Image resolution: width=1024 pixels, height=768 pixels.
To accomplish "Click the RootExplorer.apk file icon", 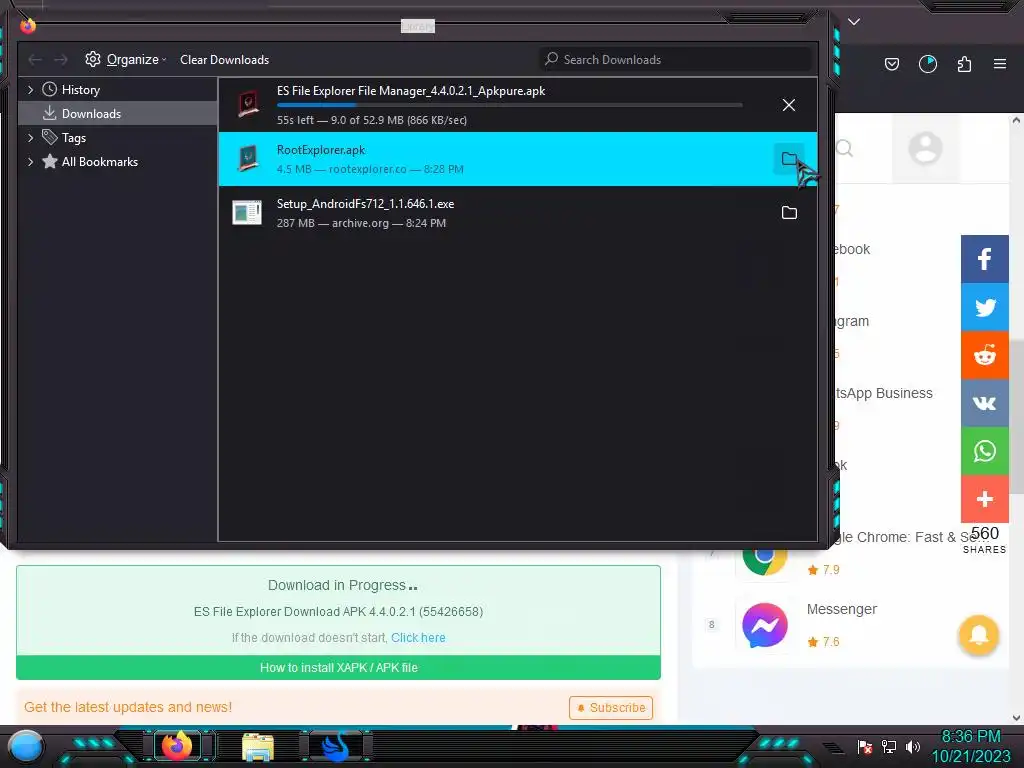I will tap(248, 158).
